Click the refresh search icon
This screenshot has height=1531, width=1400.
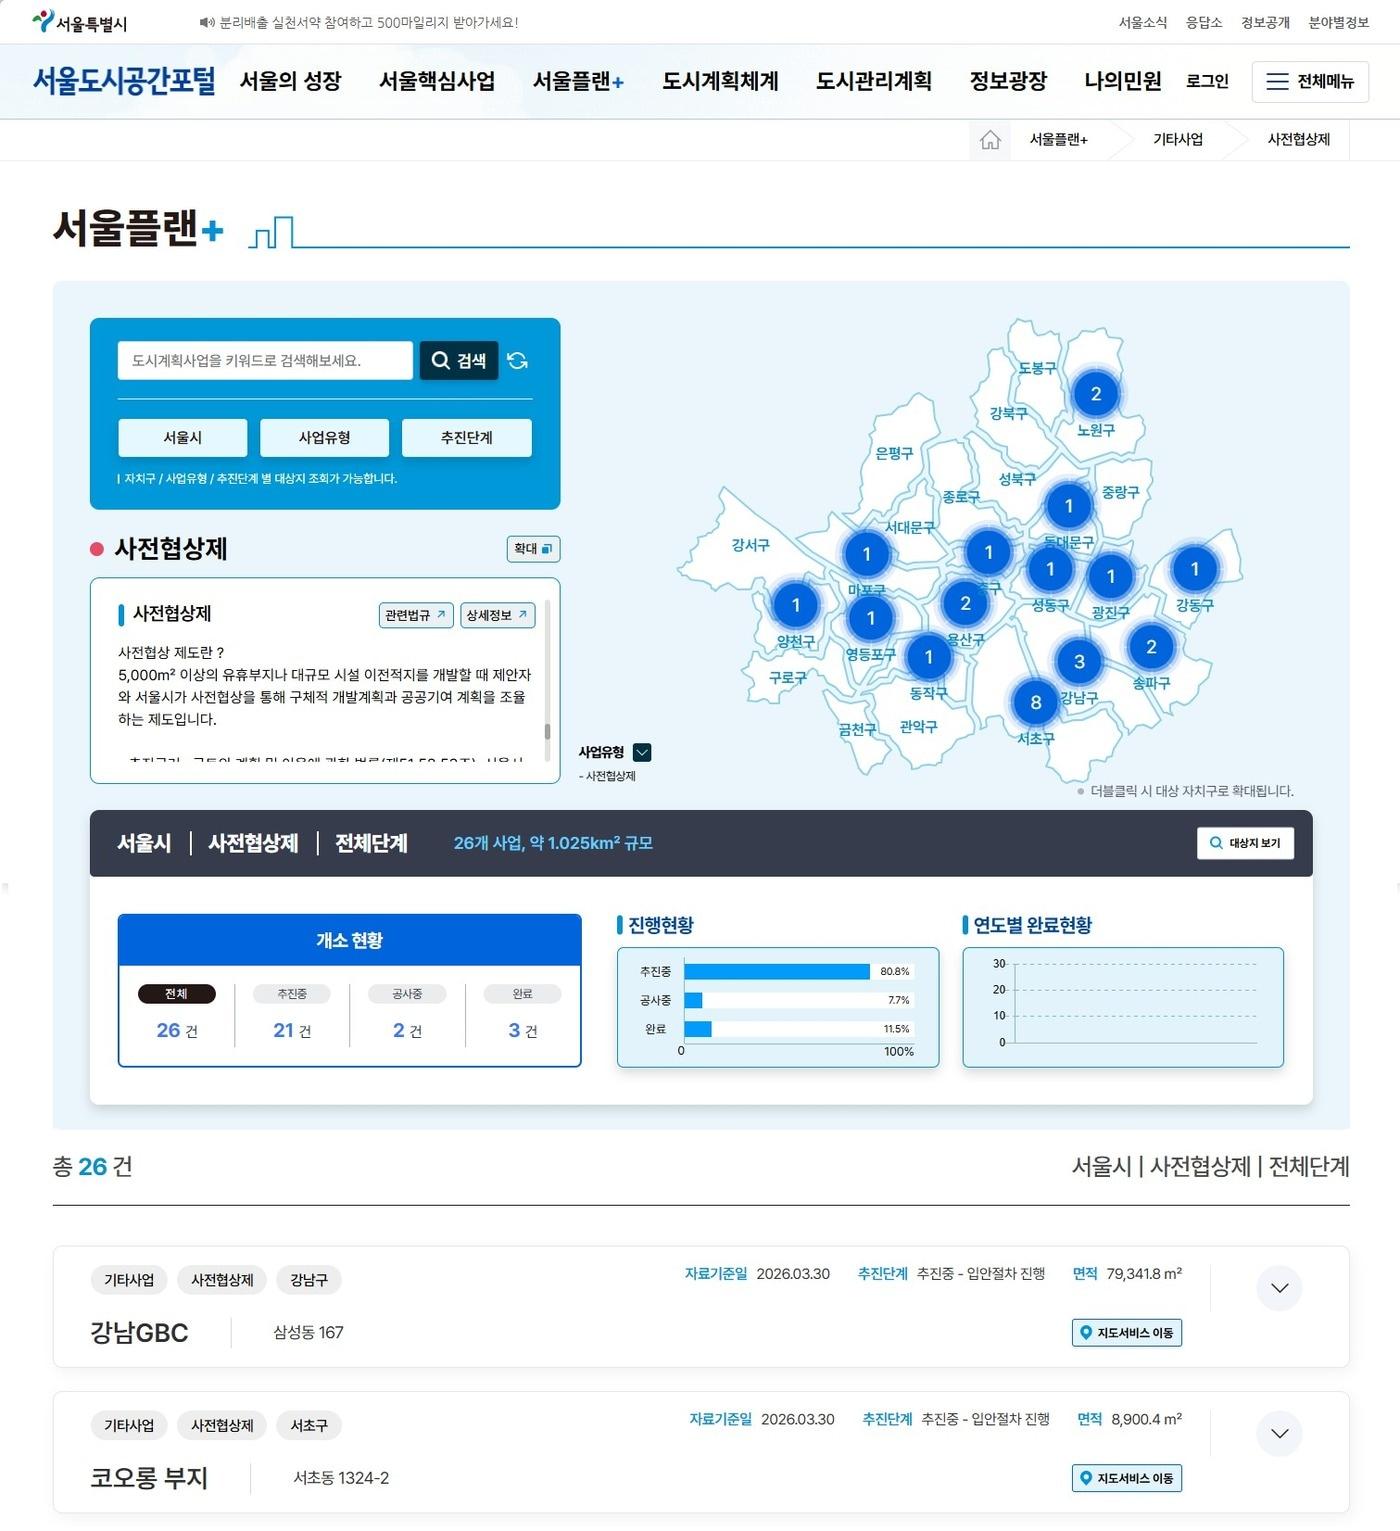(517, 361)
